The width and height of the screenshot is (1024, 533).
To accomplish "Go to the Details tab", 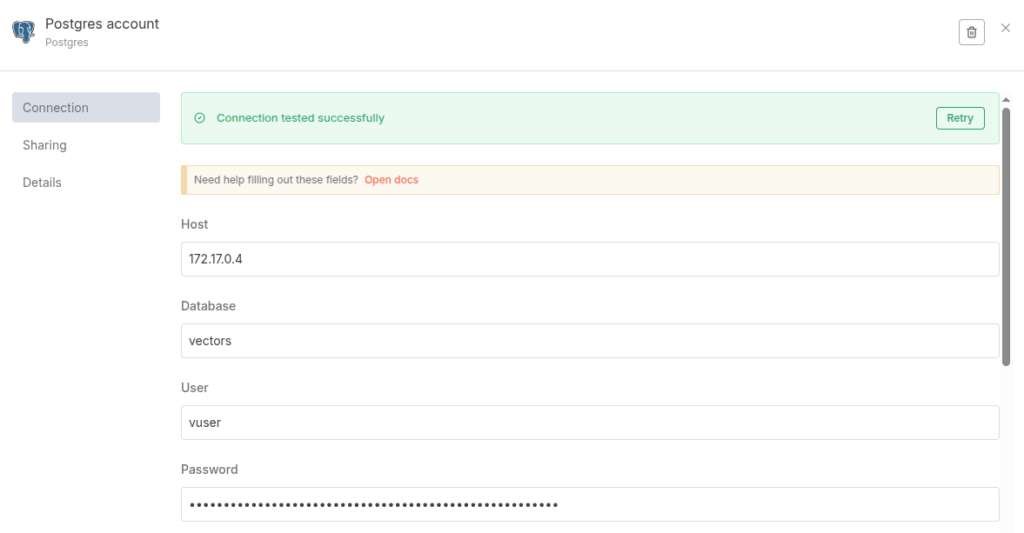I will coord(42,183).
